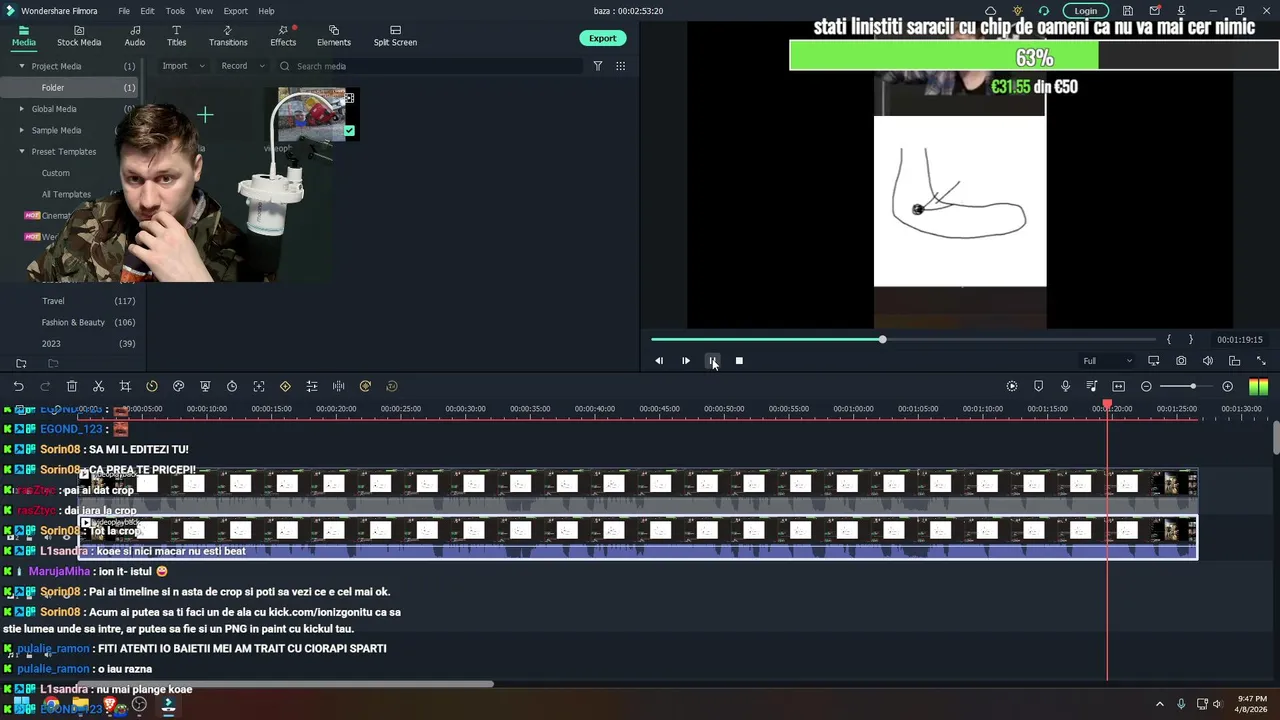Switch to the Effects tab
This screenshot has width=1280, height=720.
click(x=283, y=36)
